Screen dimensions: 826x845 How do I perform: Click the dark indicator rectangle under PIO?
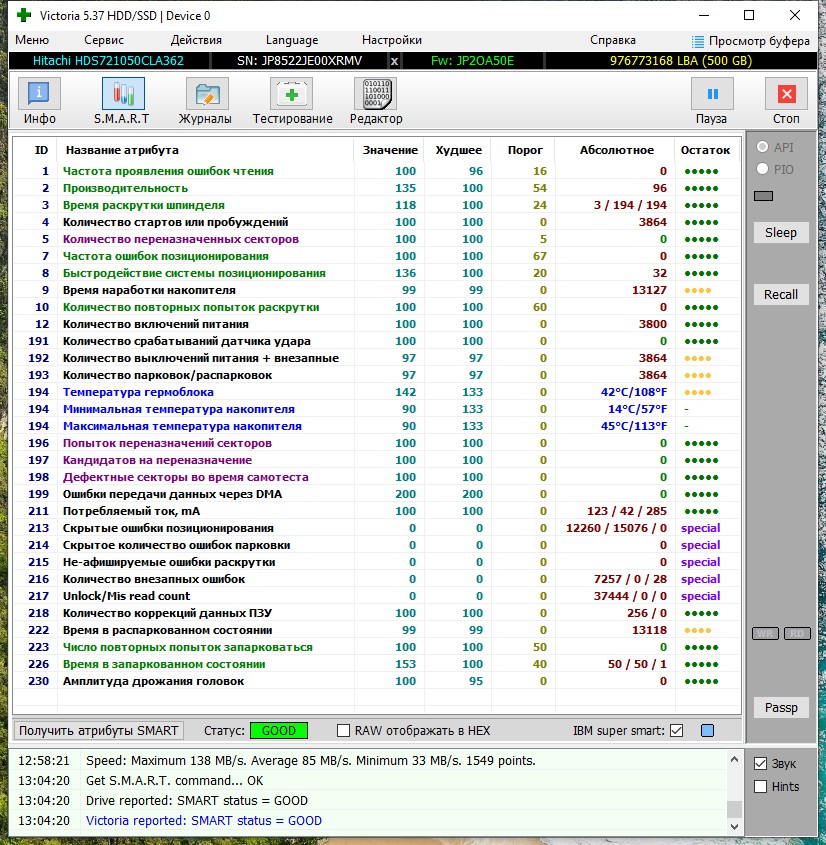click(x=763, y=196)
